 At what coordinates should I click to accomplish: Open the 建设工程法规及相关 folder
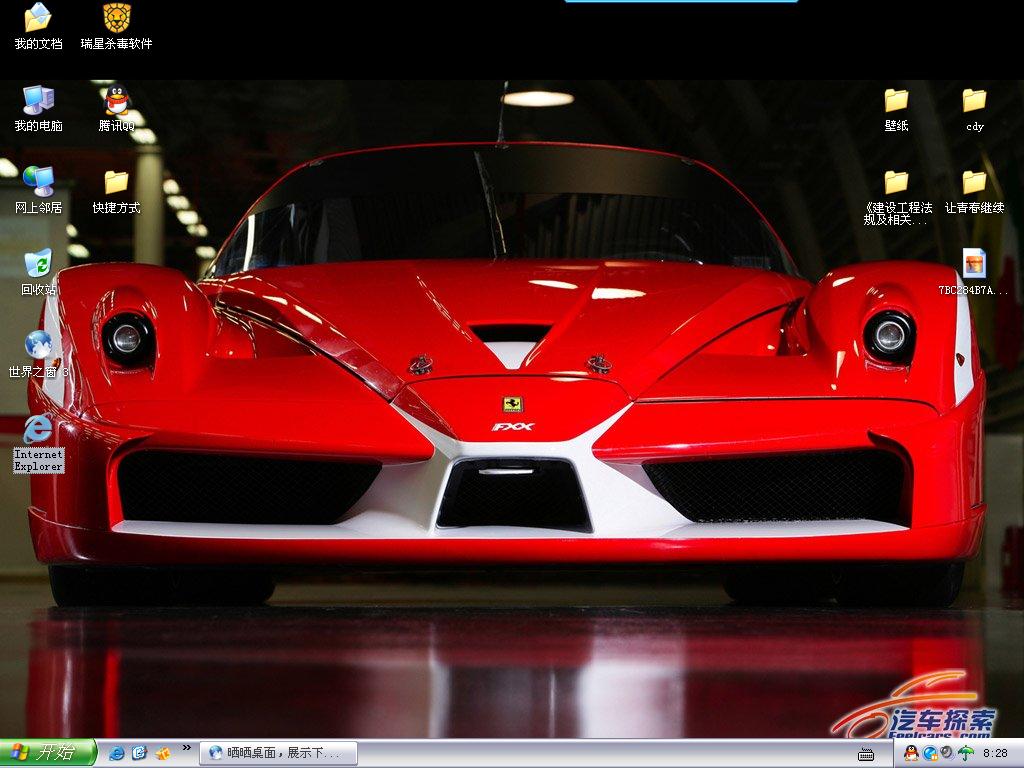coord(896,183)
